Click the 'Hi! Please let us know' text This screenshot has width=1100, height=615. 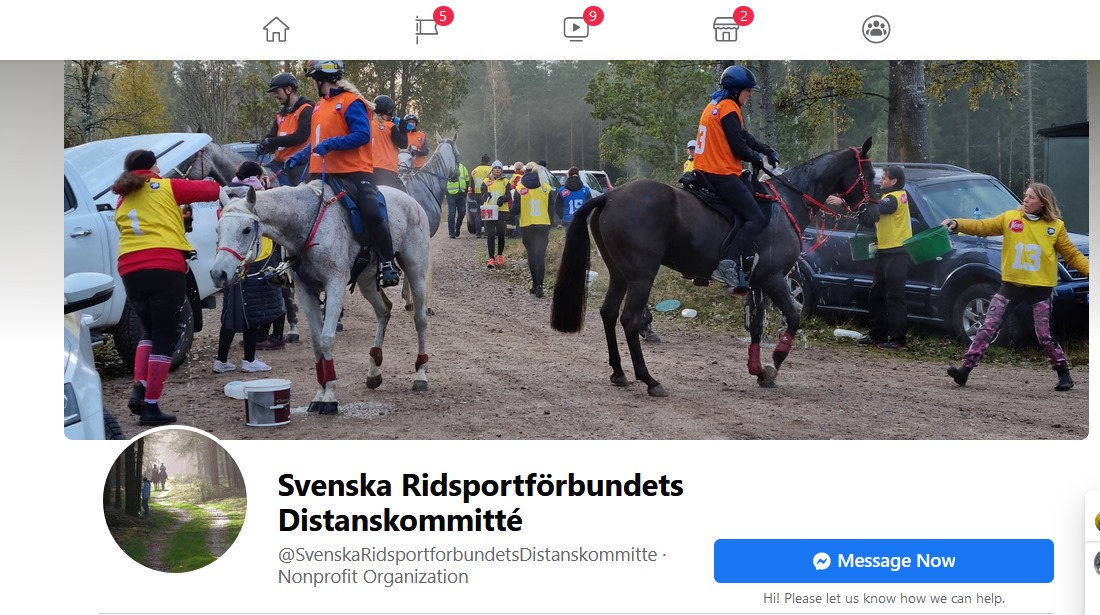point(883,598)
